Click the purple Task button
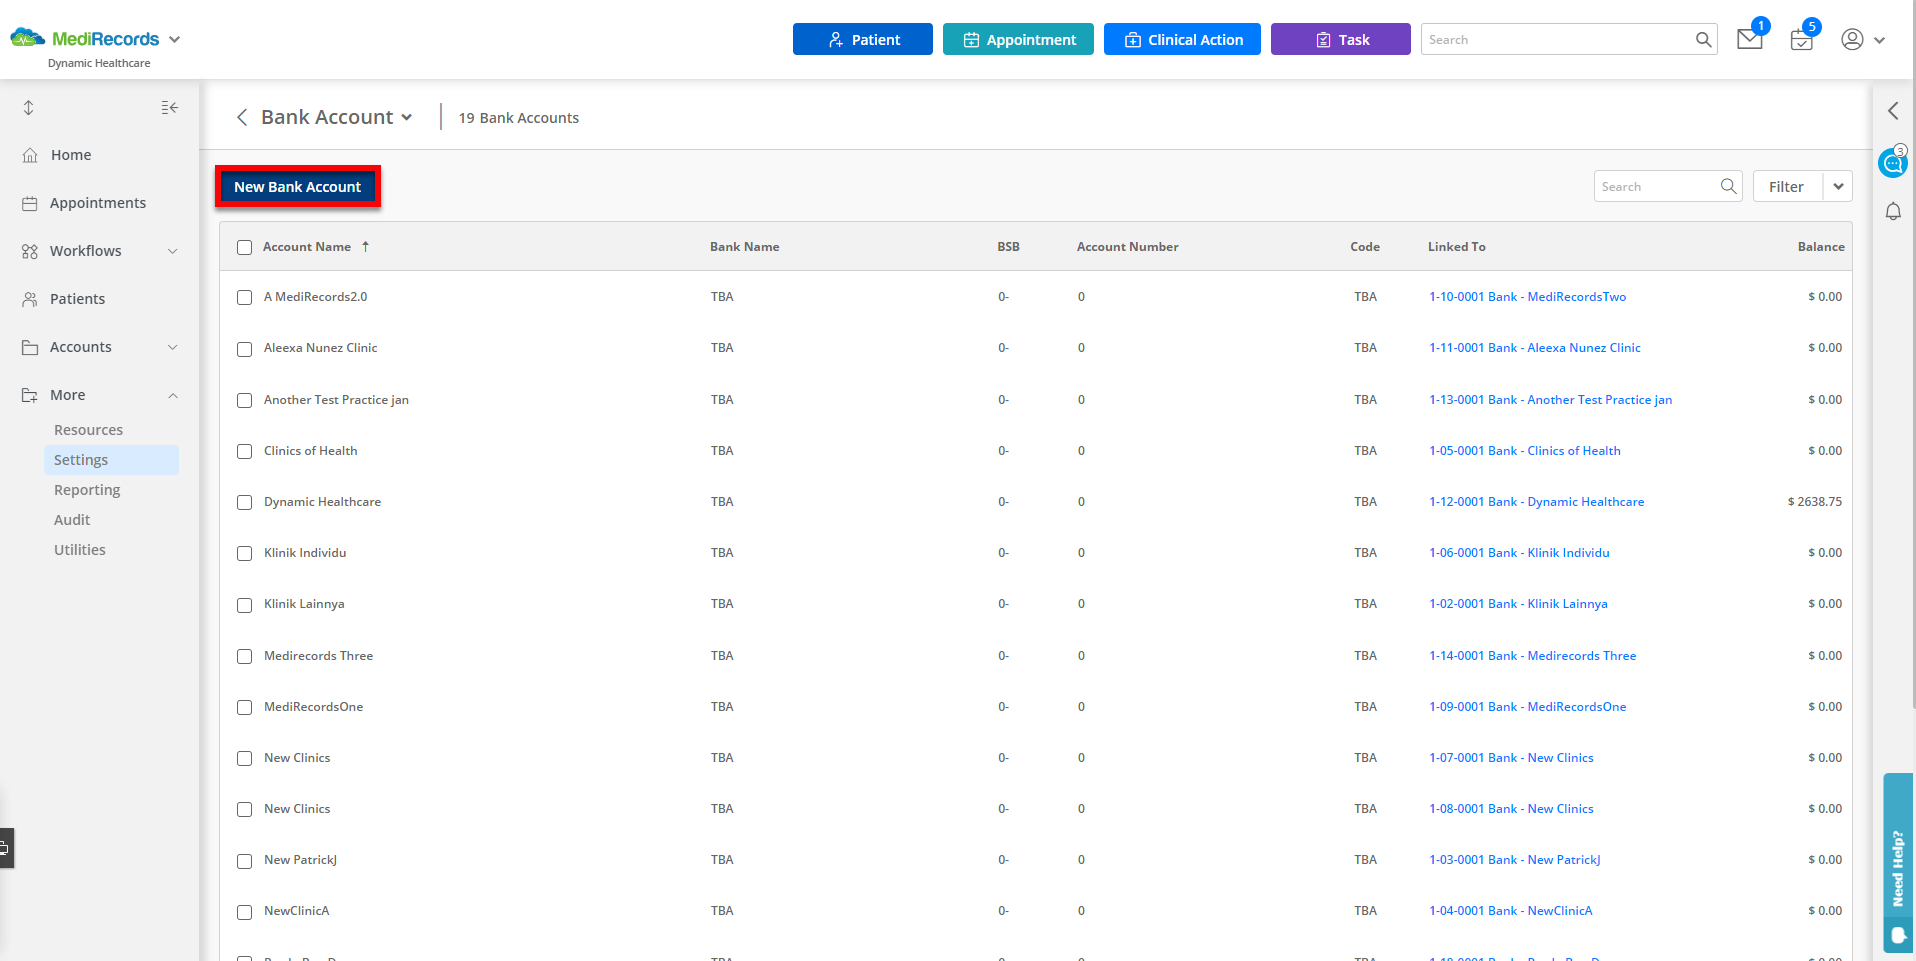The width and height of the screenshot is (1916, 961). point(1340,39)
